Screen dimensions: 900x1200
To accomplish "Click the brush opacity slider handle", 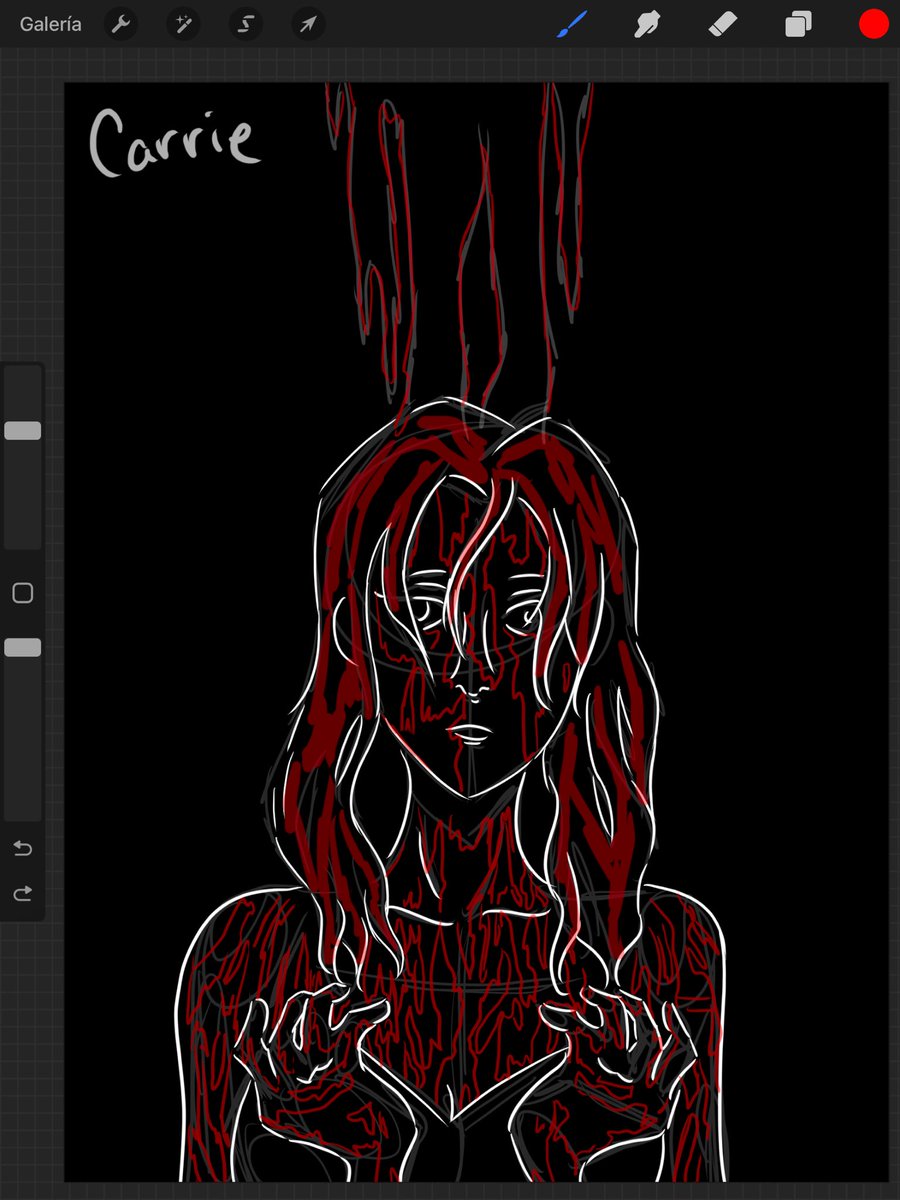I will coord(22,648).
